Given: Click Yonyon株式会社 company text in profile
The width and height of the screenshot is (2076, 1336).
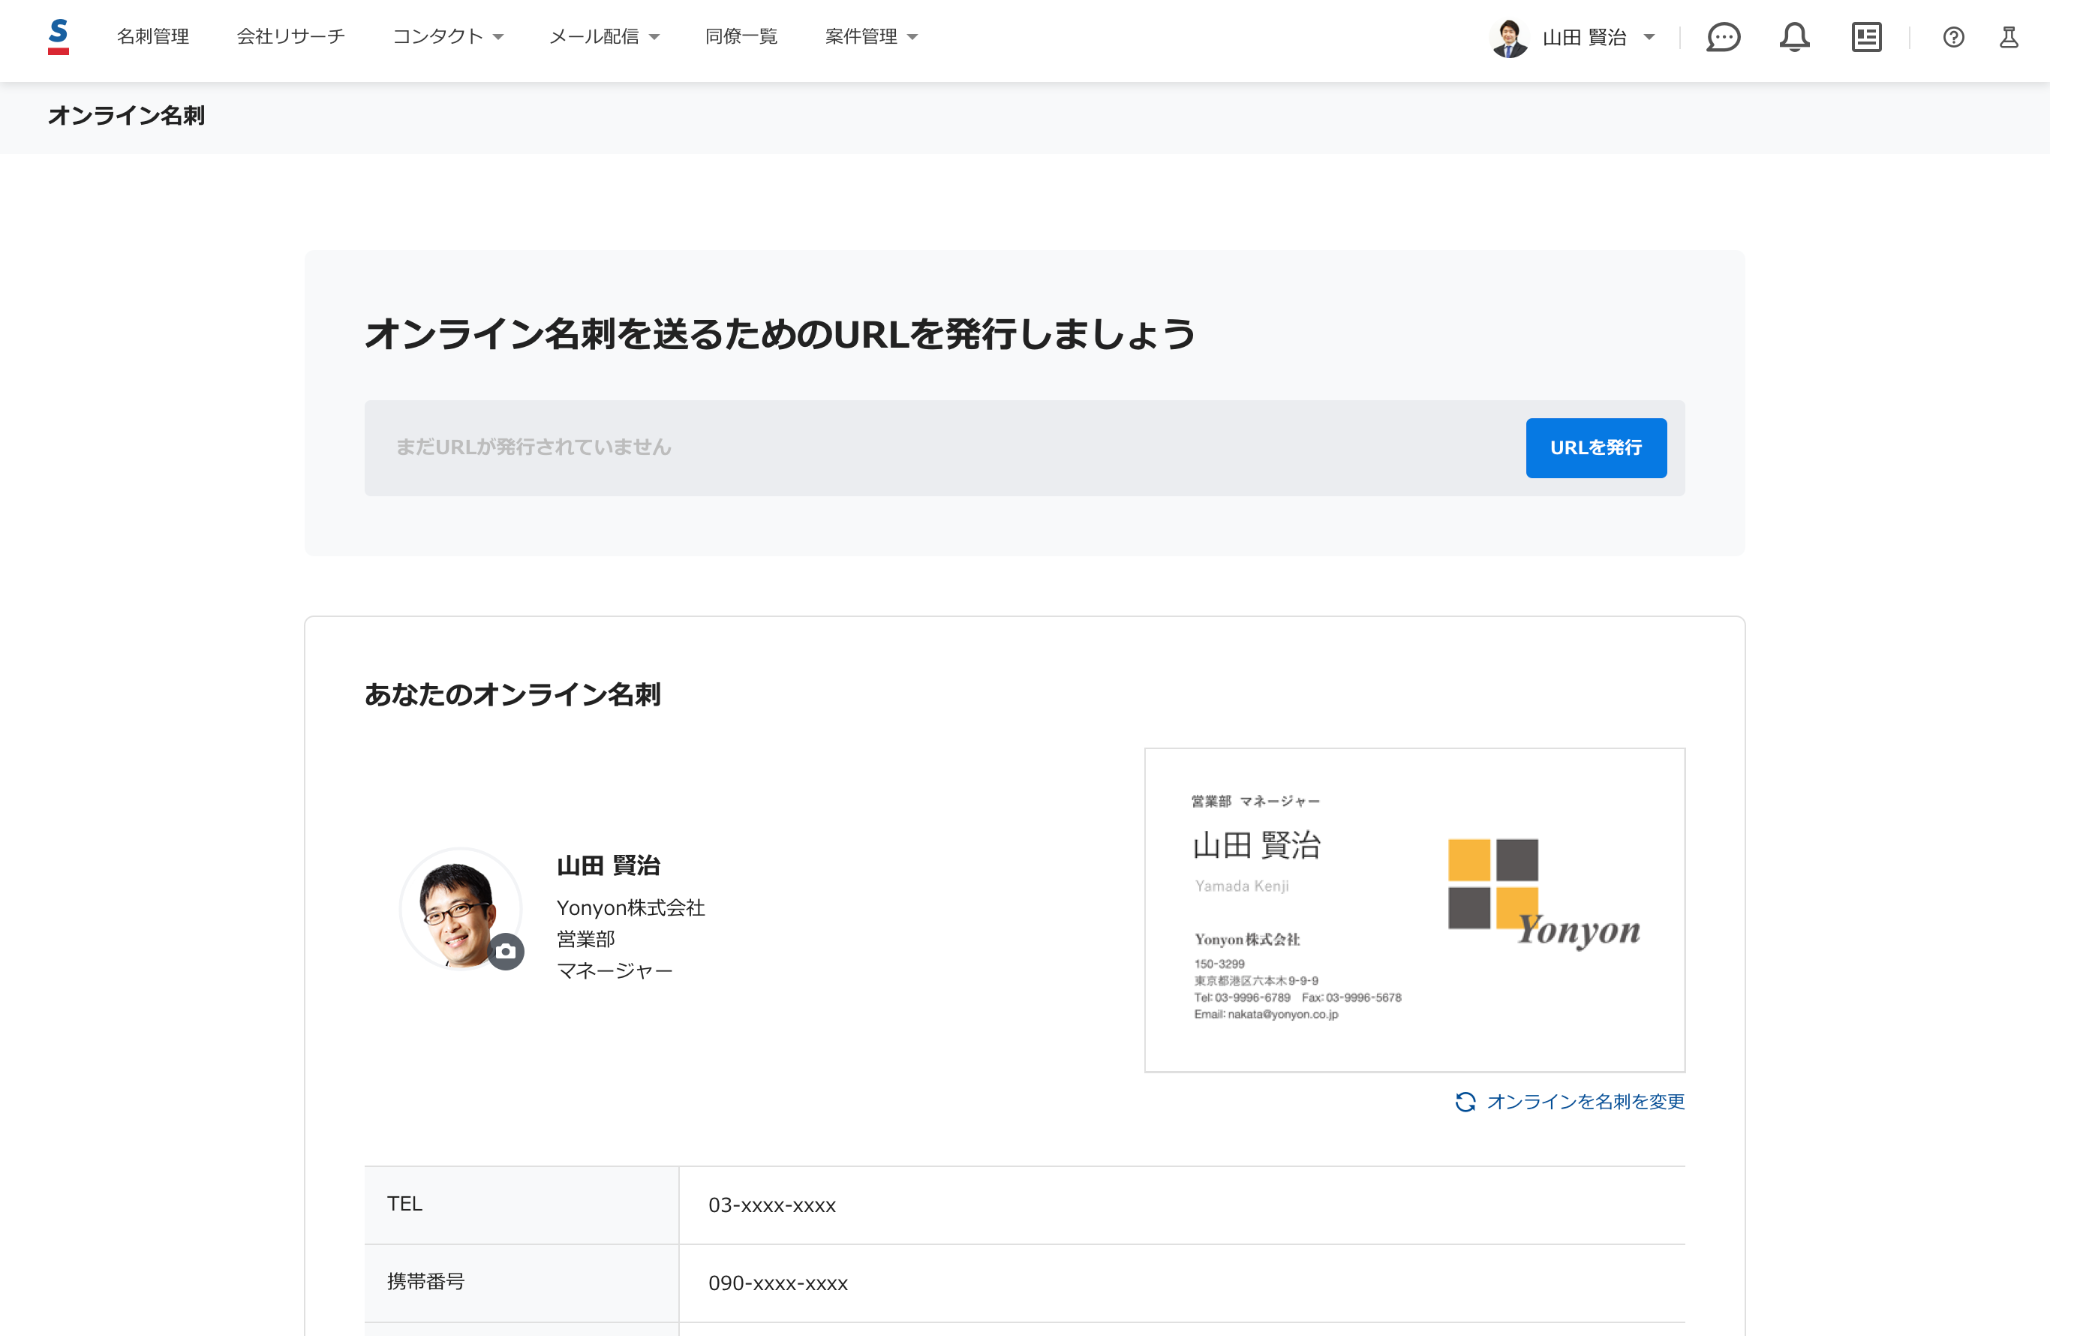Looking at the screenshot, I should pyautogui.click(x=631, y=908).
